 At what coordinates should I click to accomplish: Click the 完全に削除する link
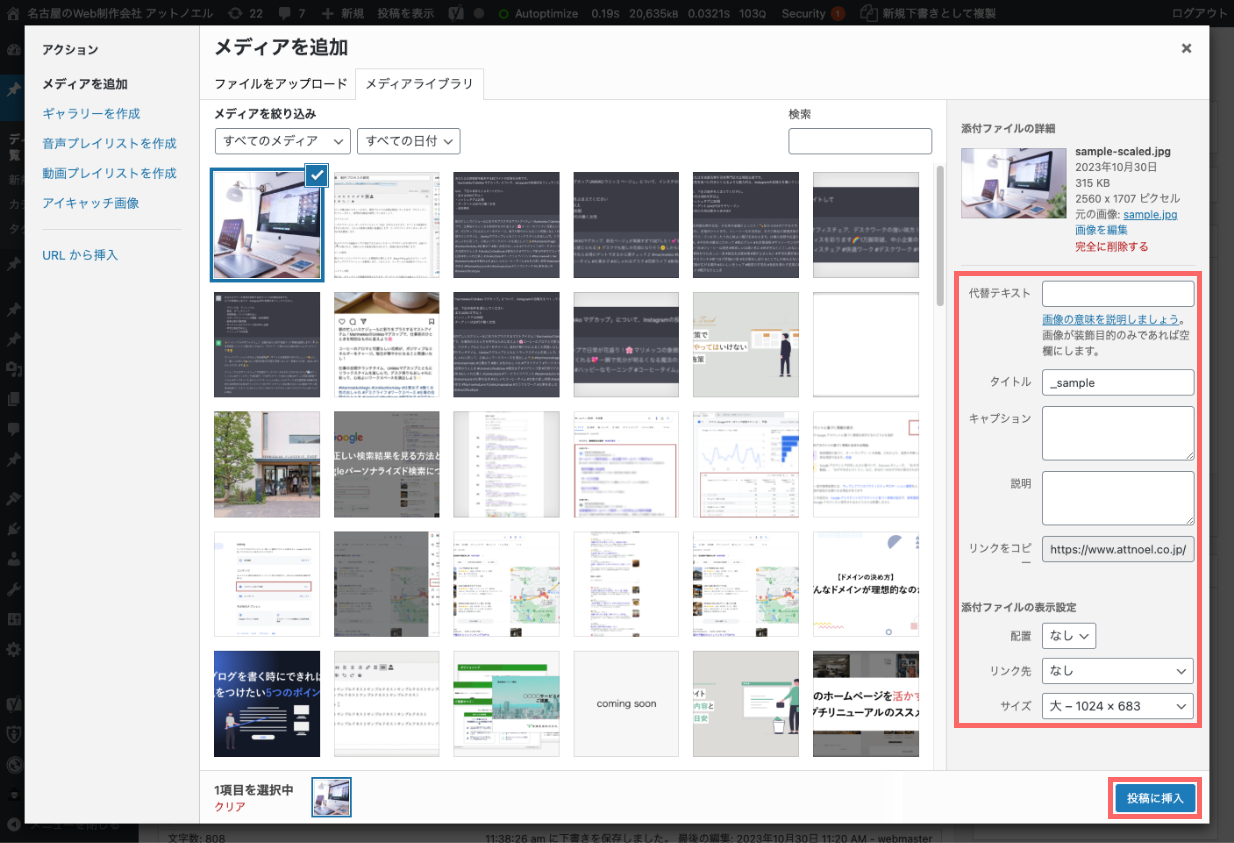[x=1111, y=246]
